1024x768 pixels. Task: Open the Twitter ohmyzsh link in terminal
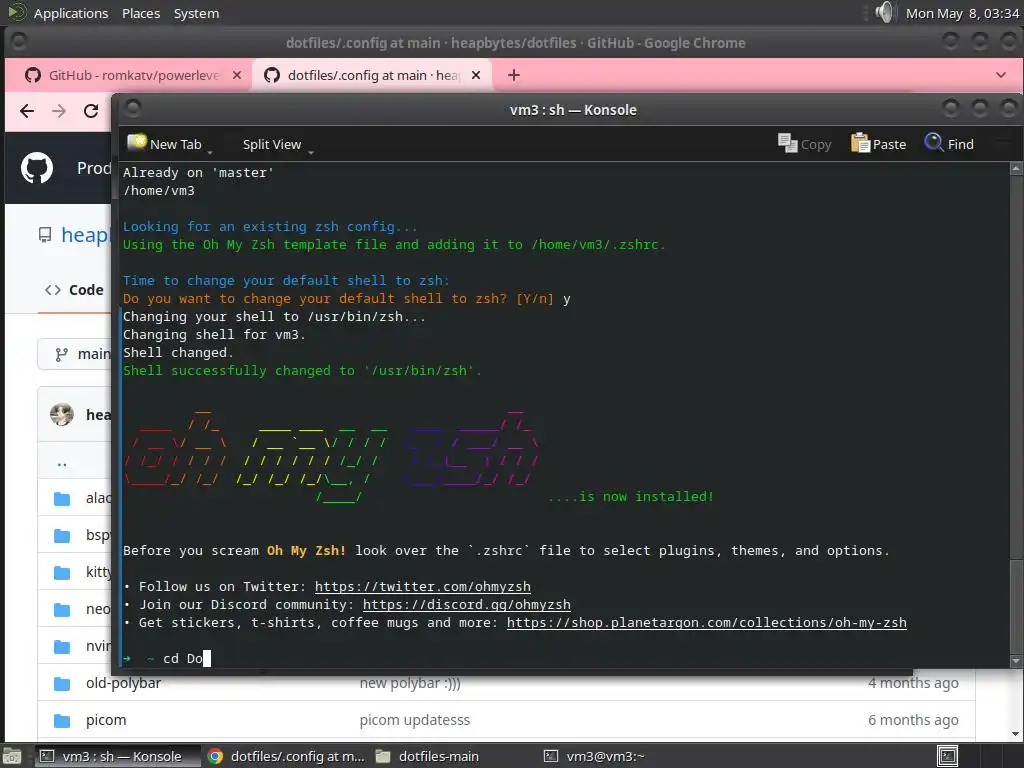[x=423, y=586]
